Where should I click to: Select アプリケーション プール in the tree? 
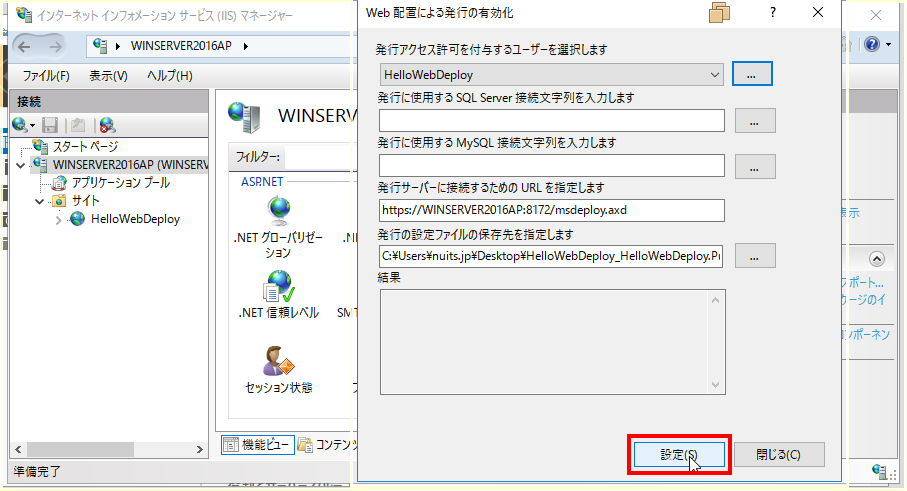tap(120, 183)
